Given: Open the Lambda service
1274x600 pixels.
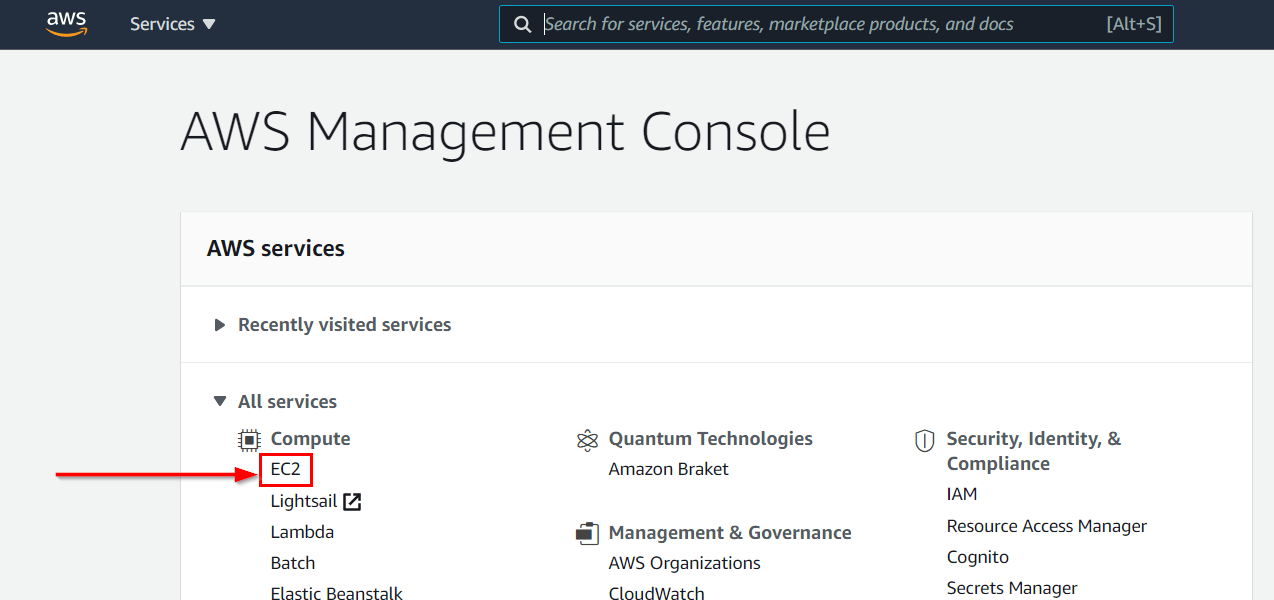Looking at the screenshot, I should pyautogui.click(x=302, y=531).
